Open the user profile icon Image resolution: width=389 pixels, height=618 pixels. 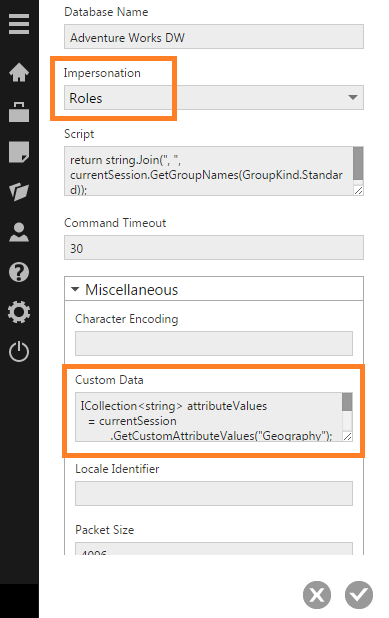tap(19, 232)
